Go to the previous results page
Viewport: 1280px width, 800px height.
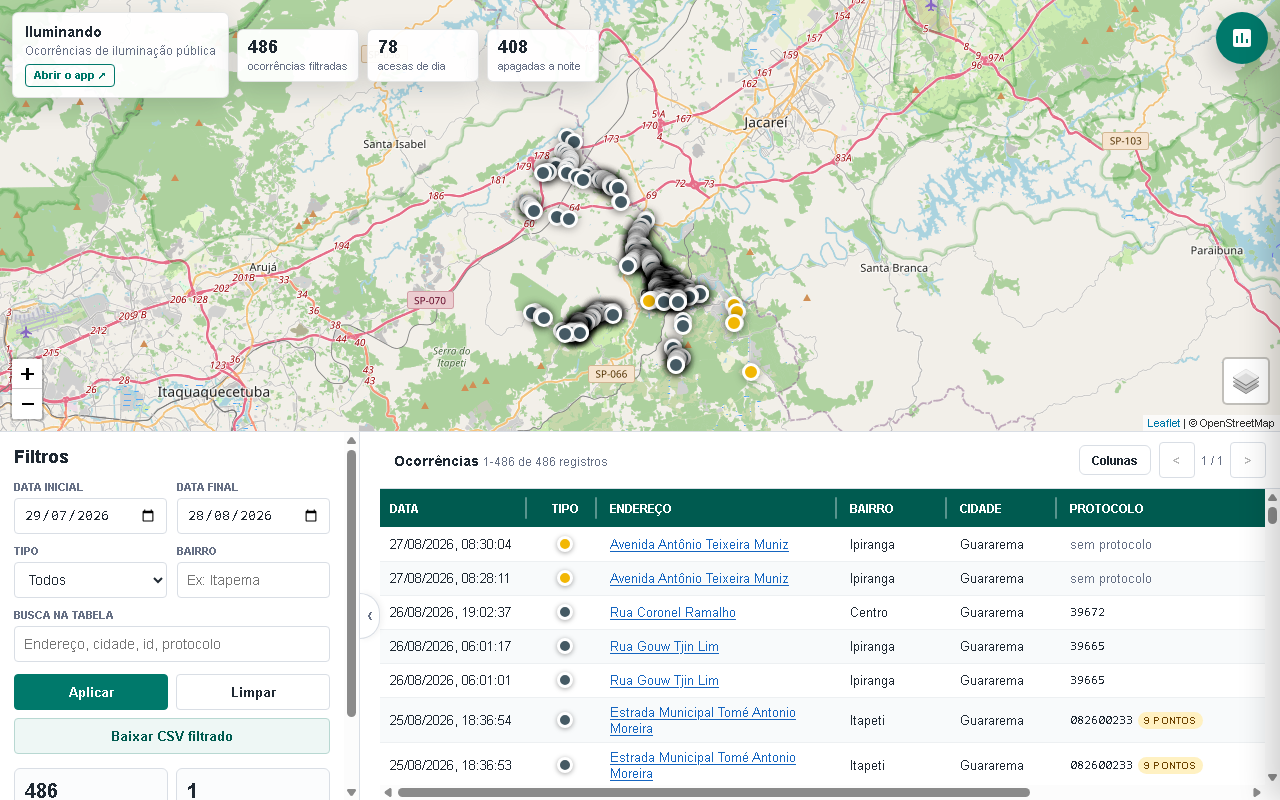click(x=1176, y=461)
